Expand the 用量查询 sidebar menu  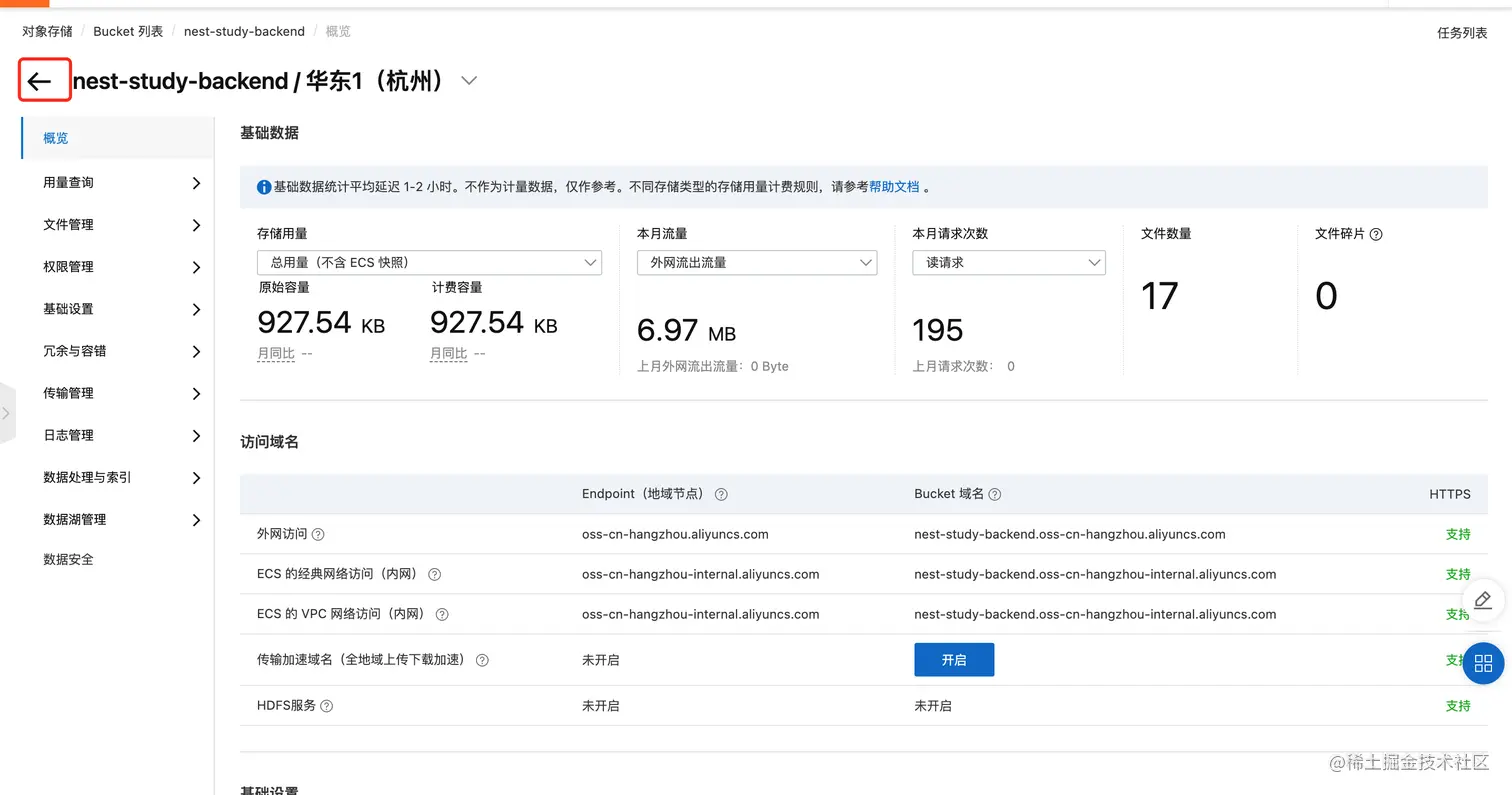point(118,183)
